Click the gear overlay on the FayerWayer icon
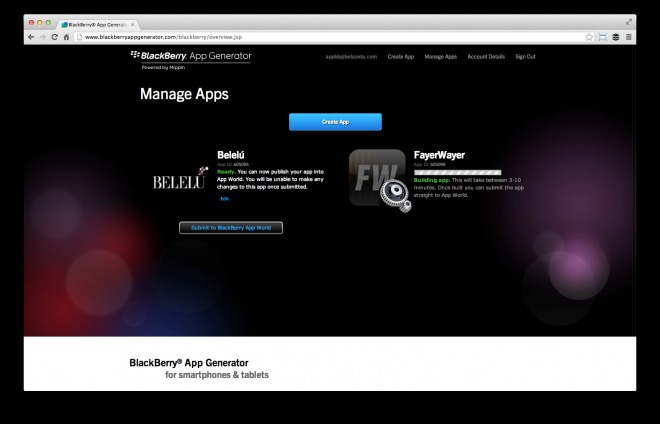The image size is (660, 424). click(395, 195)
